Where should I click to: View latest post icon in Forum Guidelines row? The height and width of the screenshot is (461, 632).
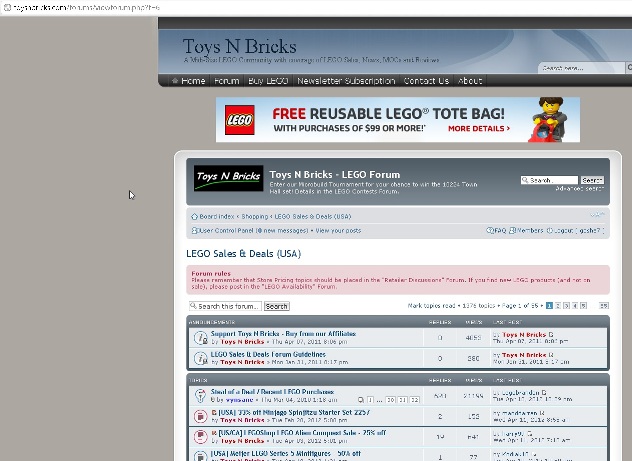coord(551,355)
